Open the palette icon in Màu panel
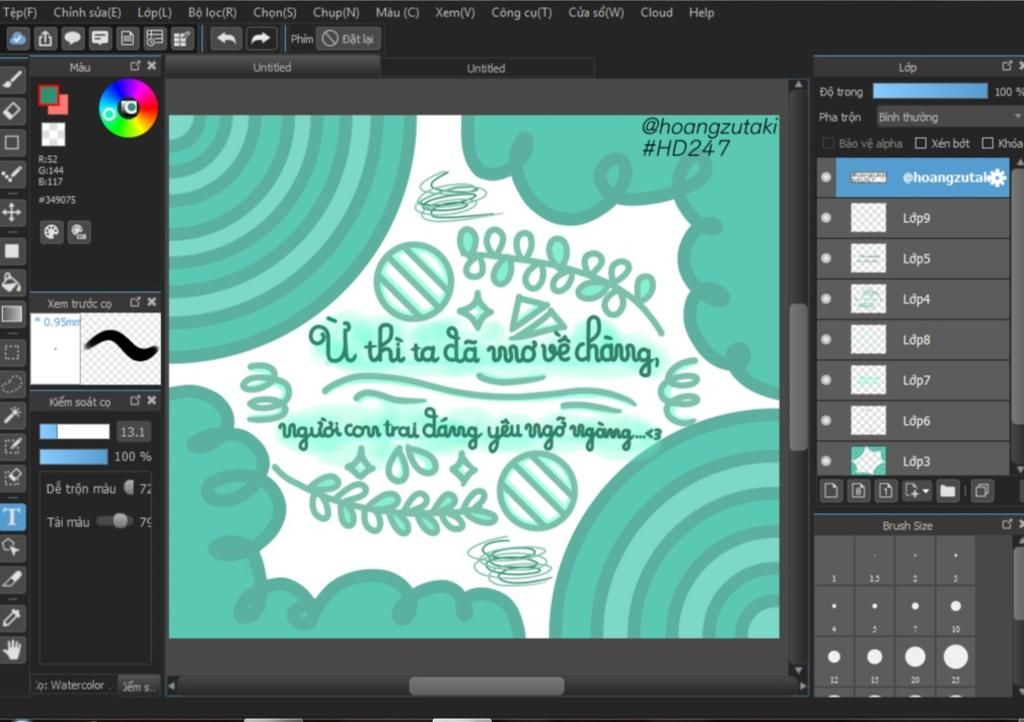The image size is (1024, 722). point(52,232)
